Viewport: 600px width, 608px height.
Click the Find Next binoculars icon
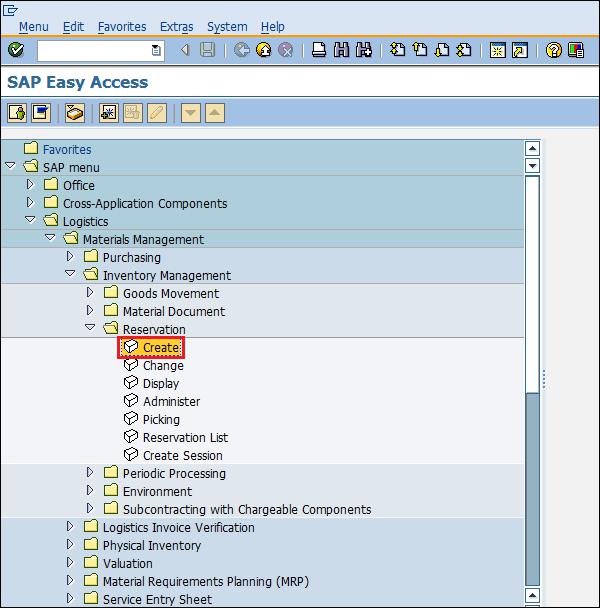(364, 50)
